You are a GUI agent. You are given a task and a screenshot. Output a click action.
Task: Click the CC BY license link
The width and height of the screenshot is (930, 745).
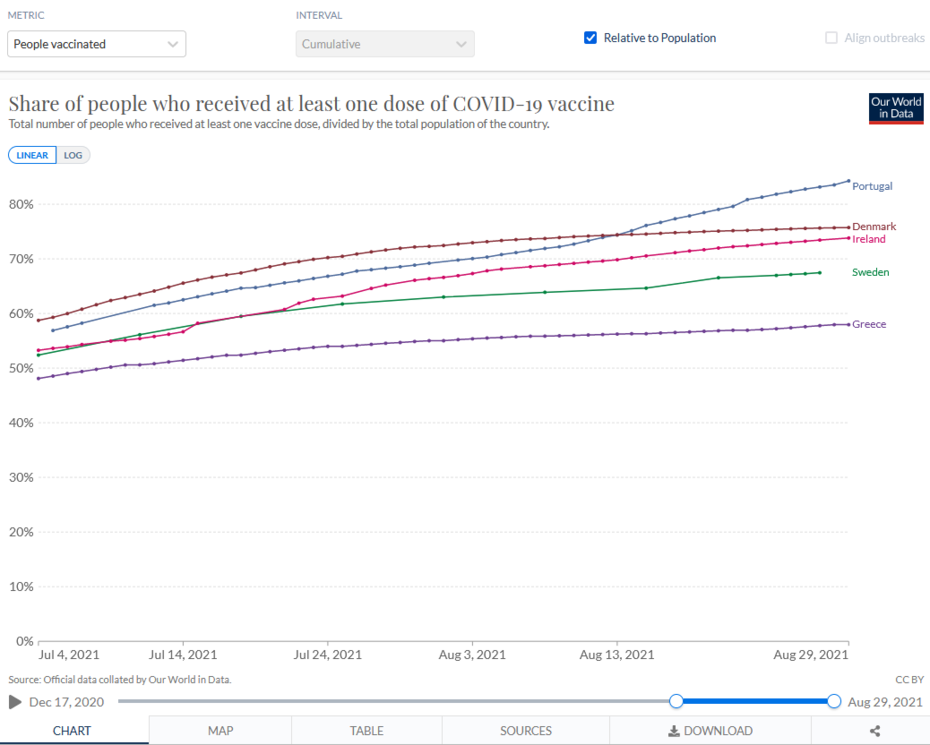(x=908, y=680)
